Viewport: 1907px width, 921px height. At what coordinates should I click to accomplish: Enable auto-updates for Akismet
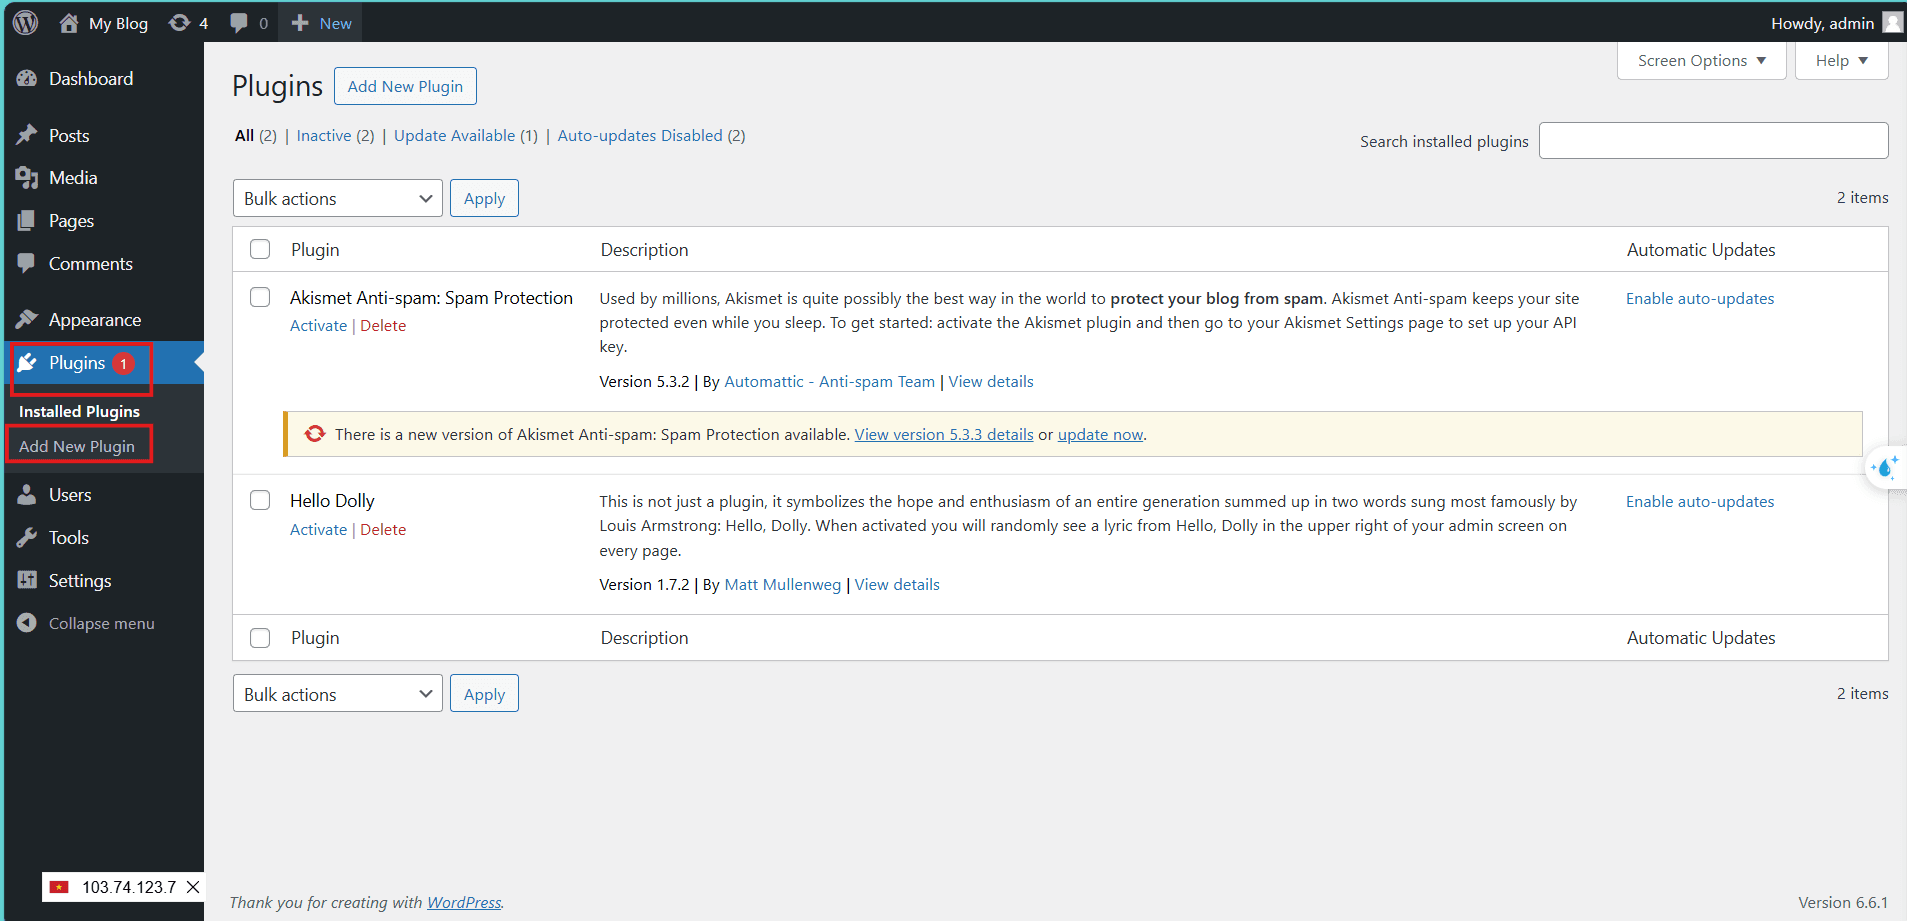[1700, 299]
